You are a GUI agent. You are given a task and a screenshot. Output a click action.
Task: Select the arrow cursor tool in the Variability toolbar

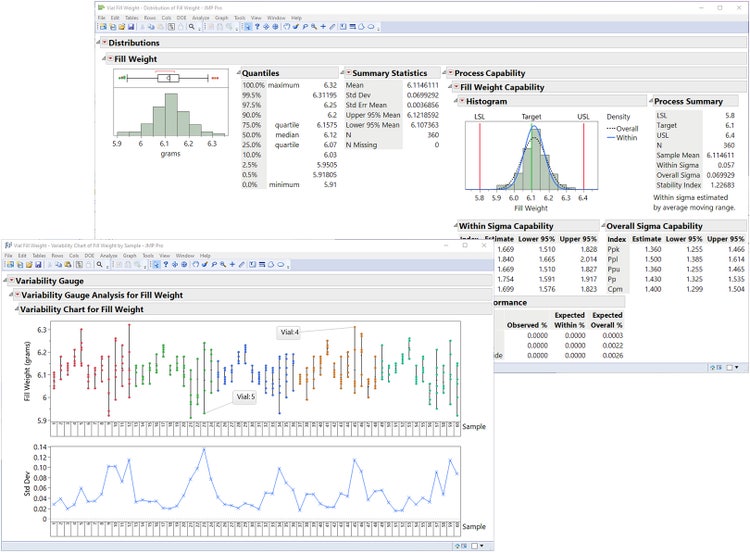(x=155, y=265)
